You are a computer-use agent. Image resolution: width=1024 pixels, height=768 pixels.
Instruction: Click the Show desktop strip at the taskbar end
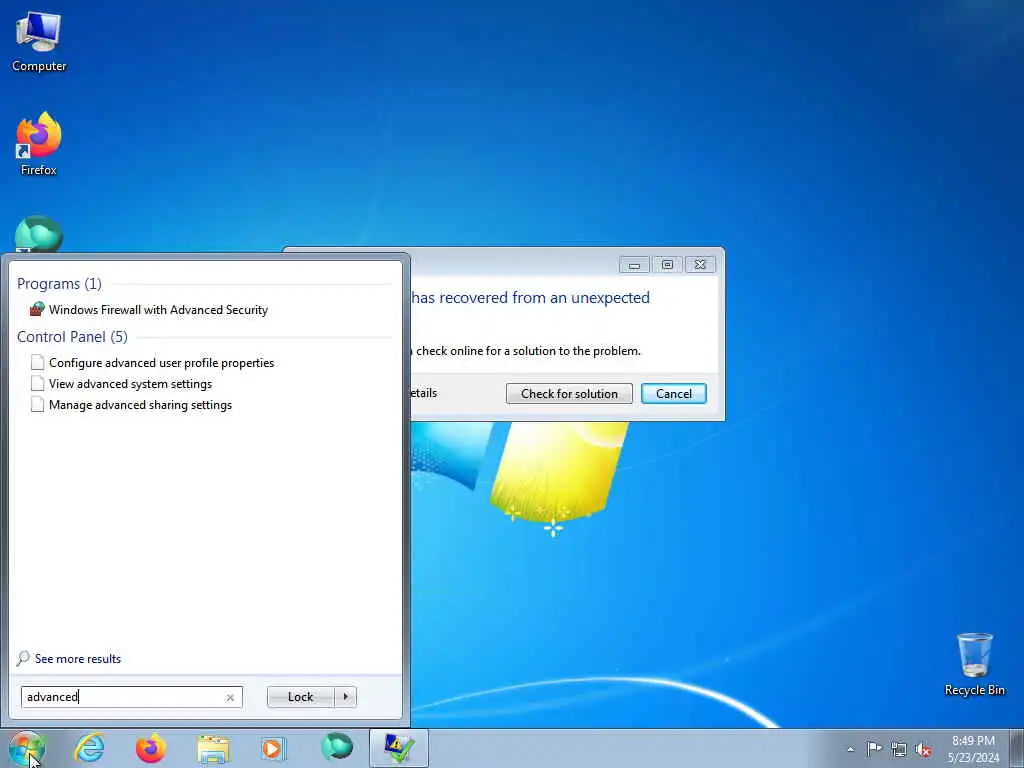(1017, 748)
